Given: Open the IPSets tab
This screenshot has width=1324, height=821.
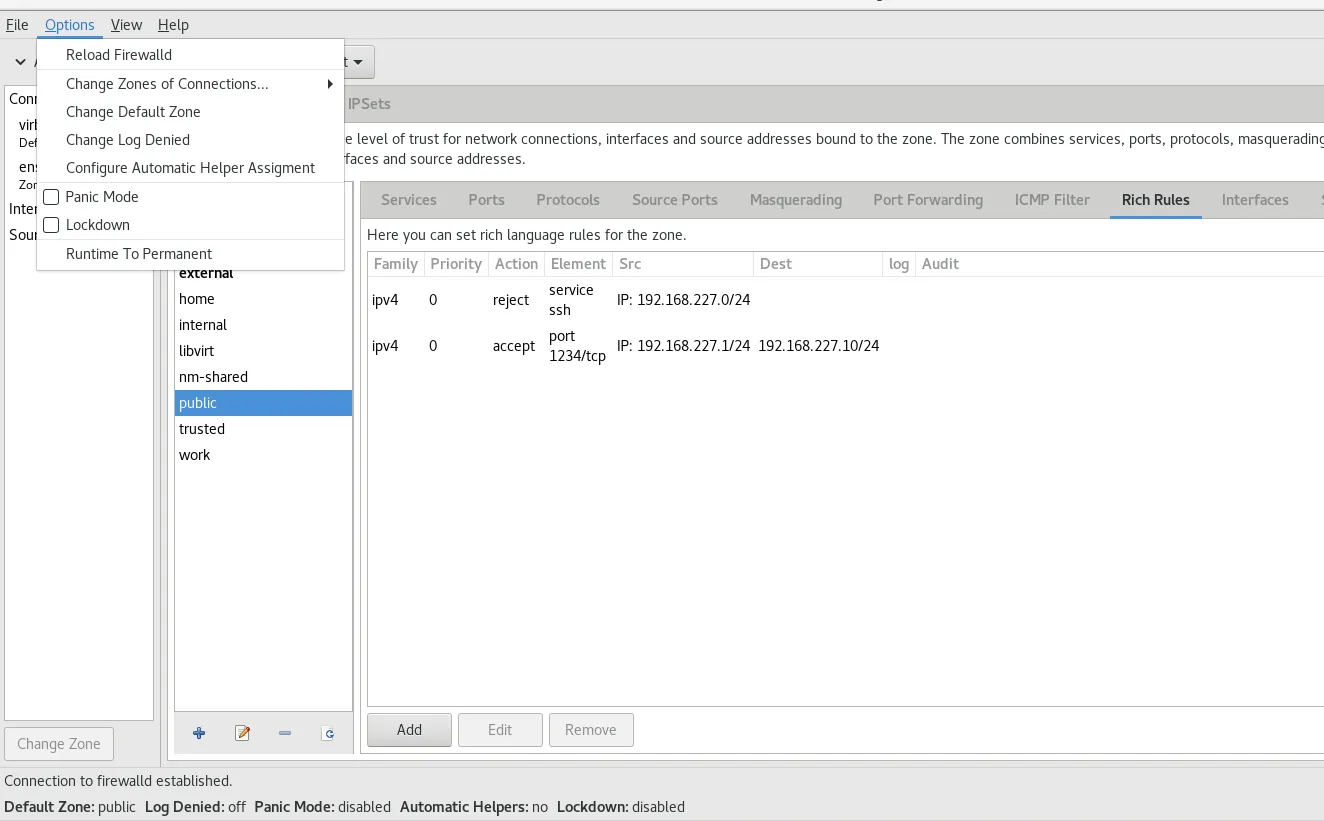Looking at the screenshot, I should point(369,104).
